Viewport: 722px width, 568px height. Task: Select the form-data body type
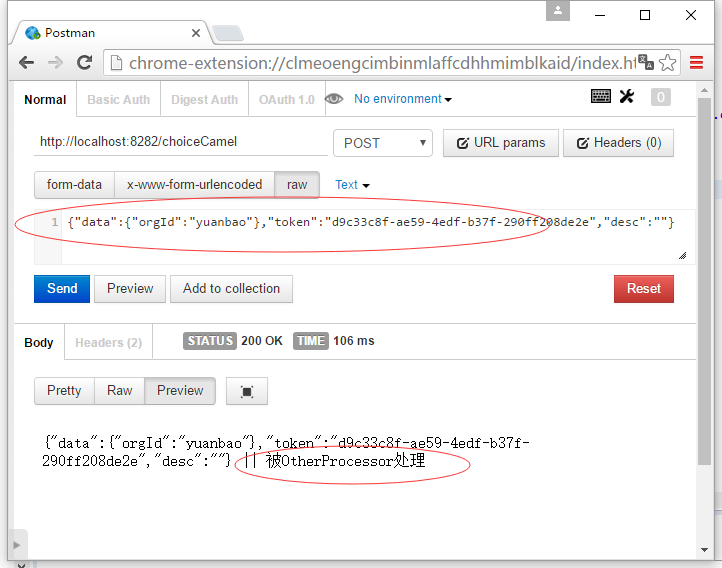tap(74, 185)
